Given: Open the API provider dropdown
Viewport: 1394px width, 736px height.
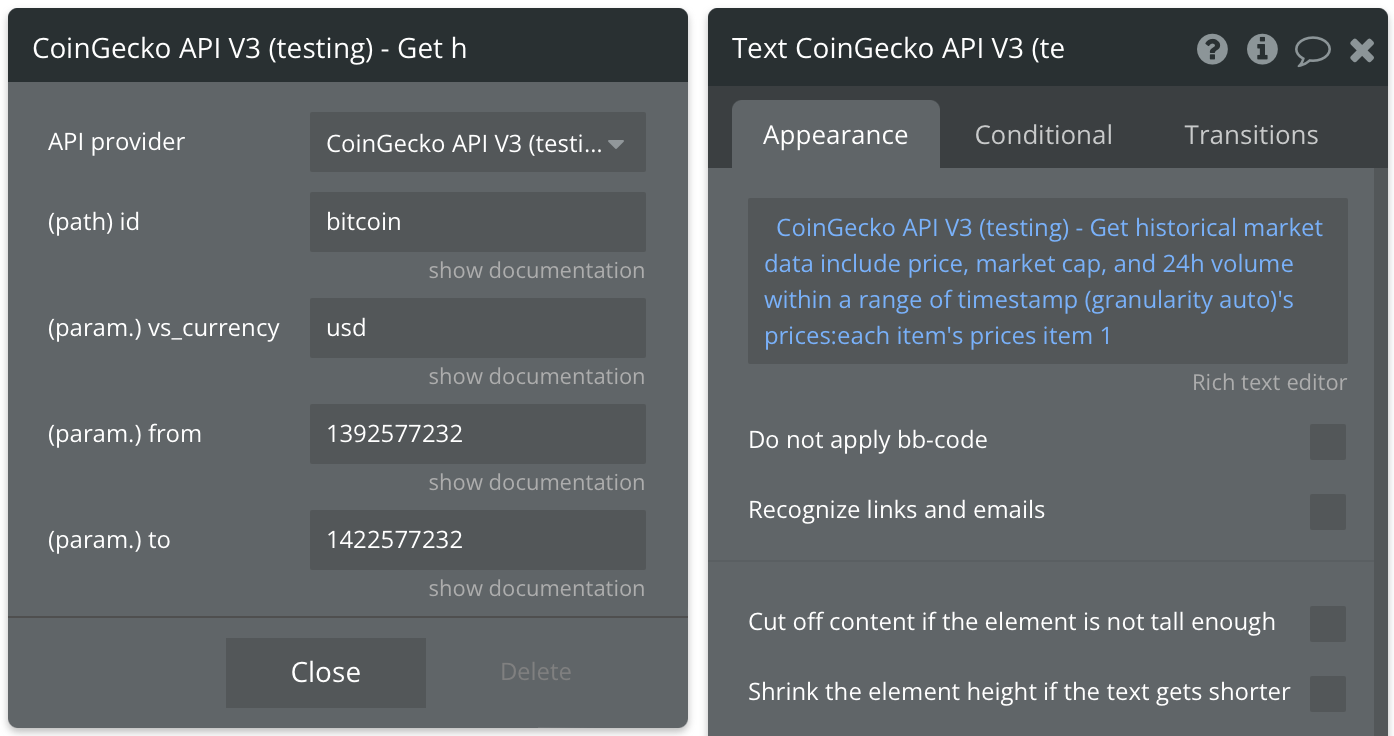Looking at the screenshot, I should click(478, 143).
